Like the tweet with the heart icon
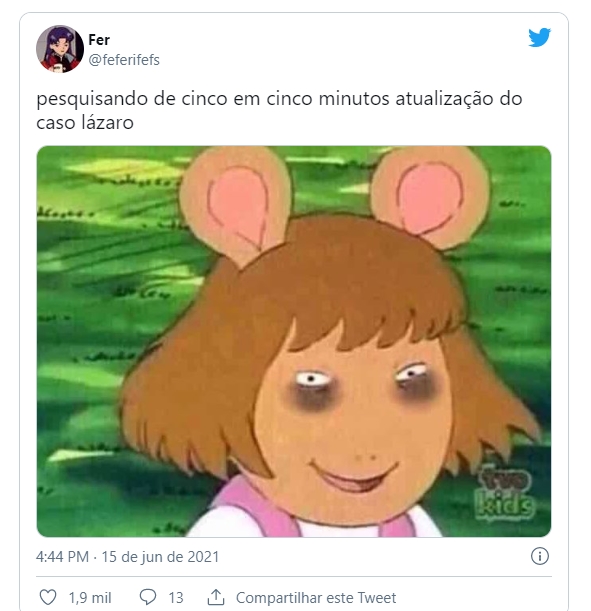The height and width of the screenshot is (611, 591). tap(48, 597)
